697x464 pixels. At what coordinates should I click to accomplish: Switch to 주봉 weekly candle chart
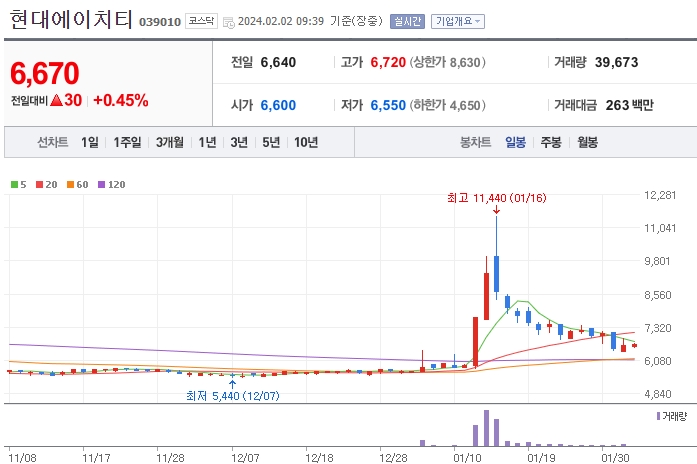551,142
